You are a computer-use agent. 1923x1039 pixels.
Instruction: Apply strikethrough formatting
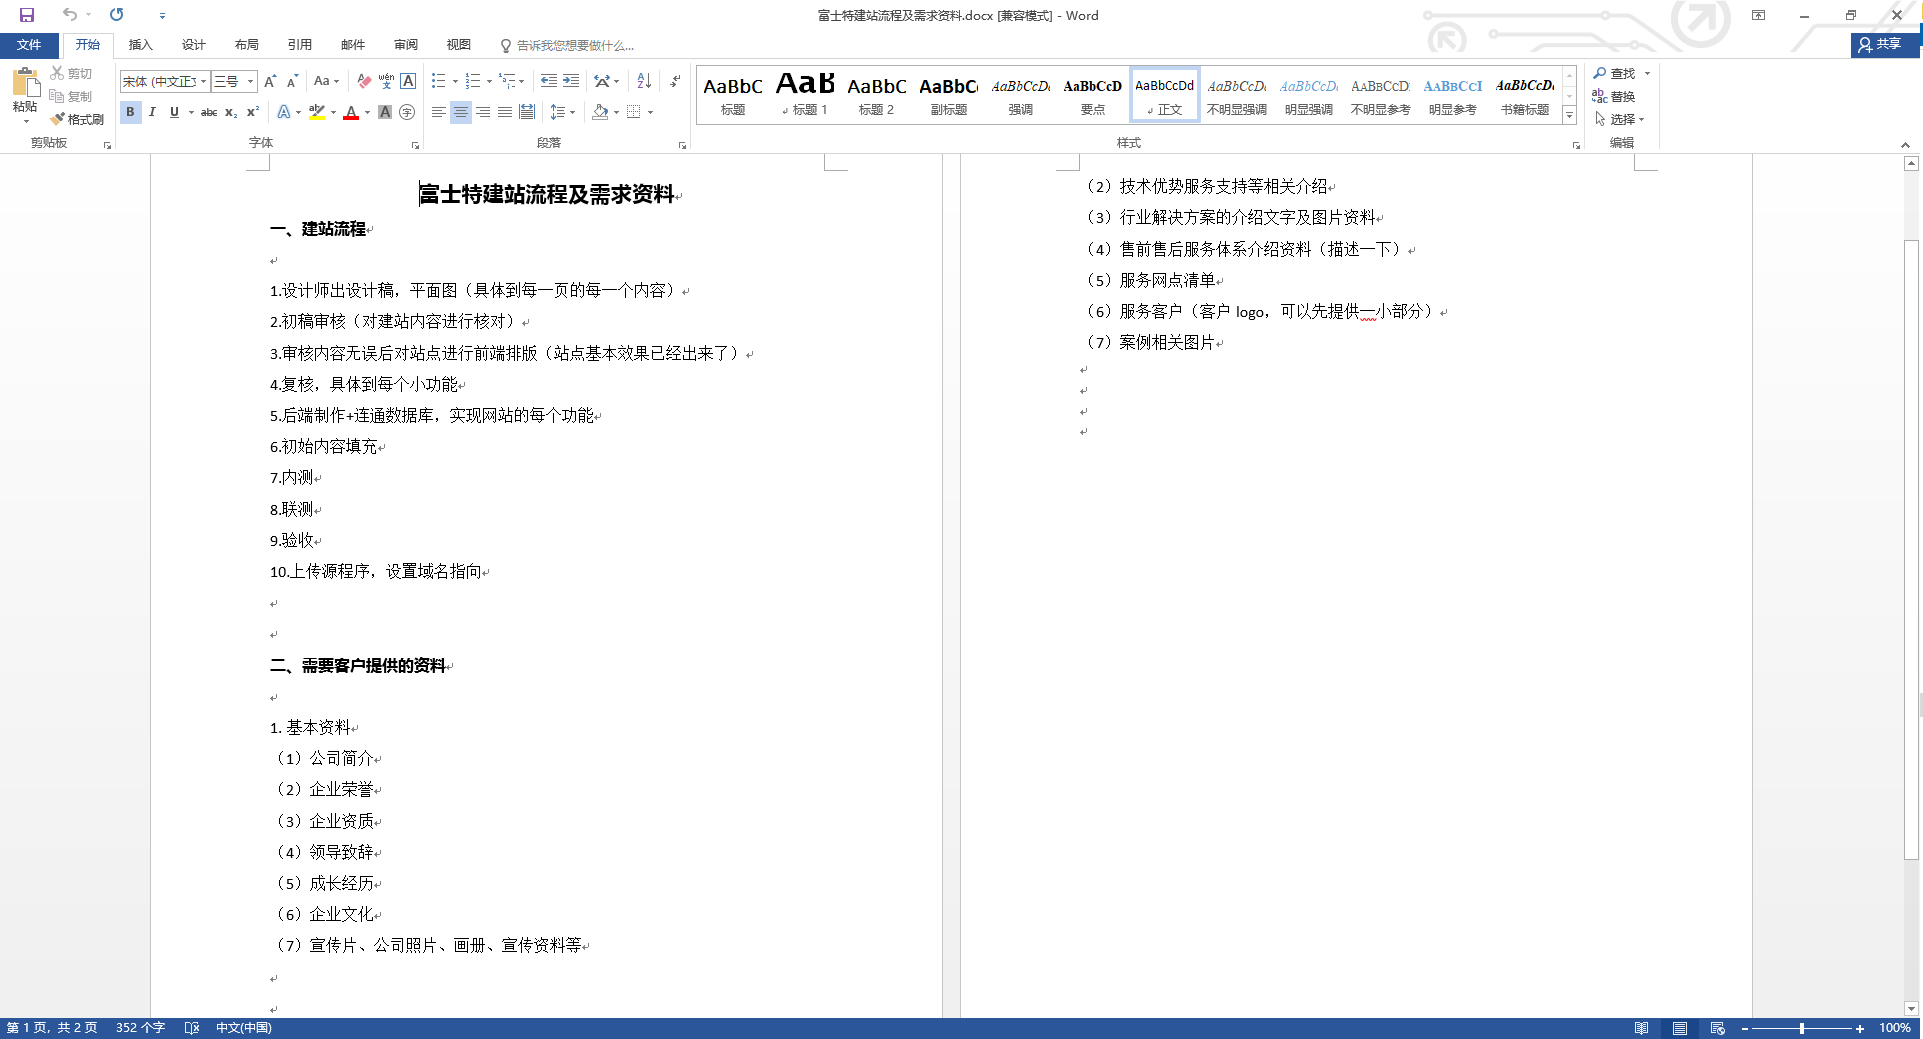click(x=209, y=112)
